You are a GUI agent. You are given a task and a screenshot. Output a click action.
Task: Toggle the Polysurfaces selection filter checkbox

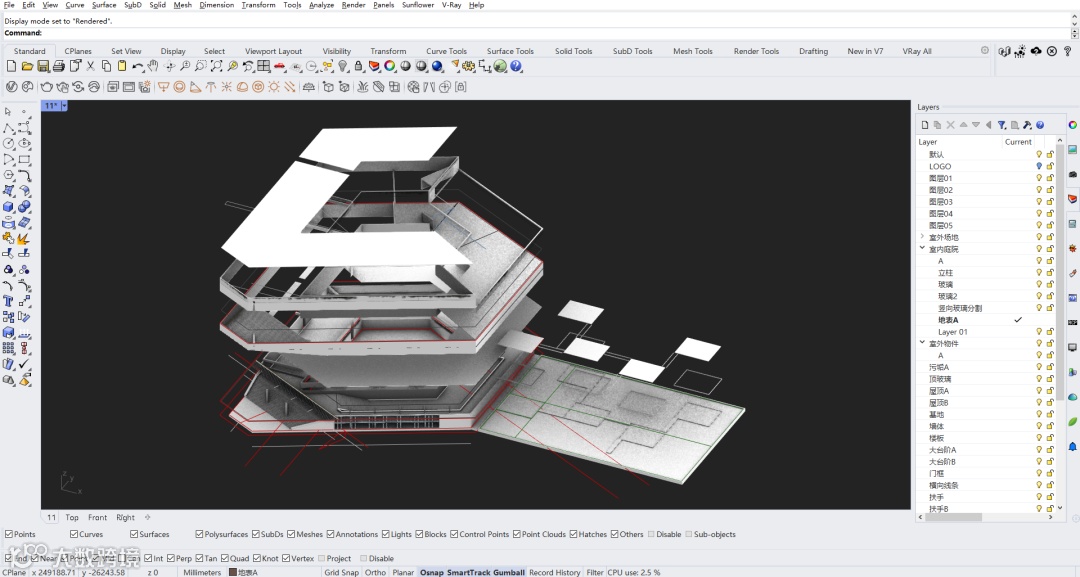coord(198,534)
